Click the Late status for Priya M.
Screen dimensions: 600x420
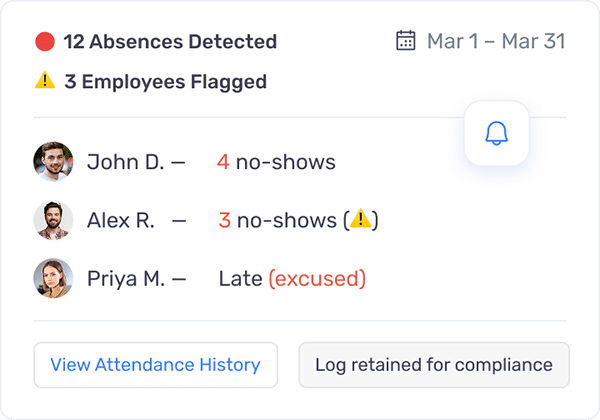pos(241,278)
